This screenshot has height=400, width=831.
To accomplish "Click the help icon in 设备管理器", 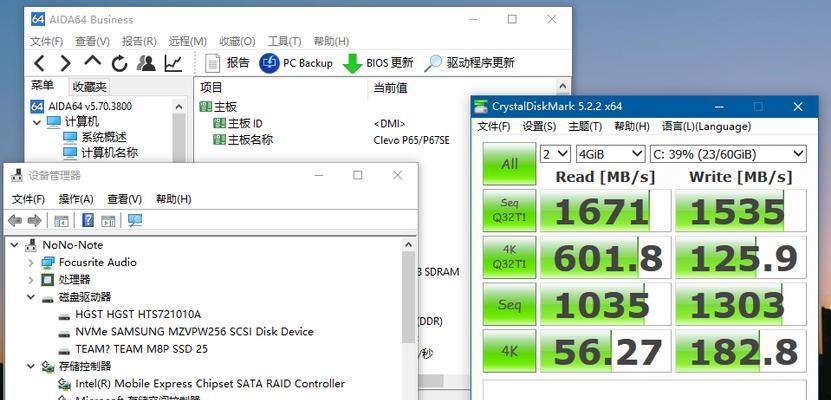I will [x=87, y=220].
